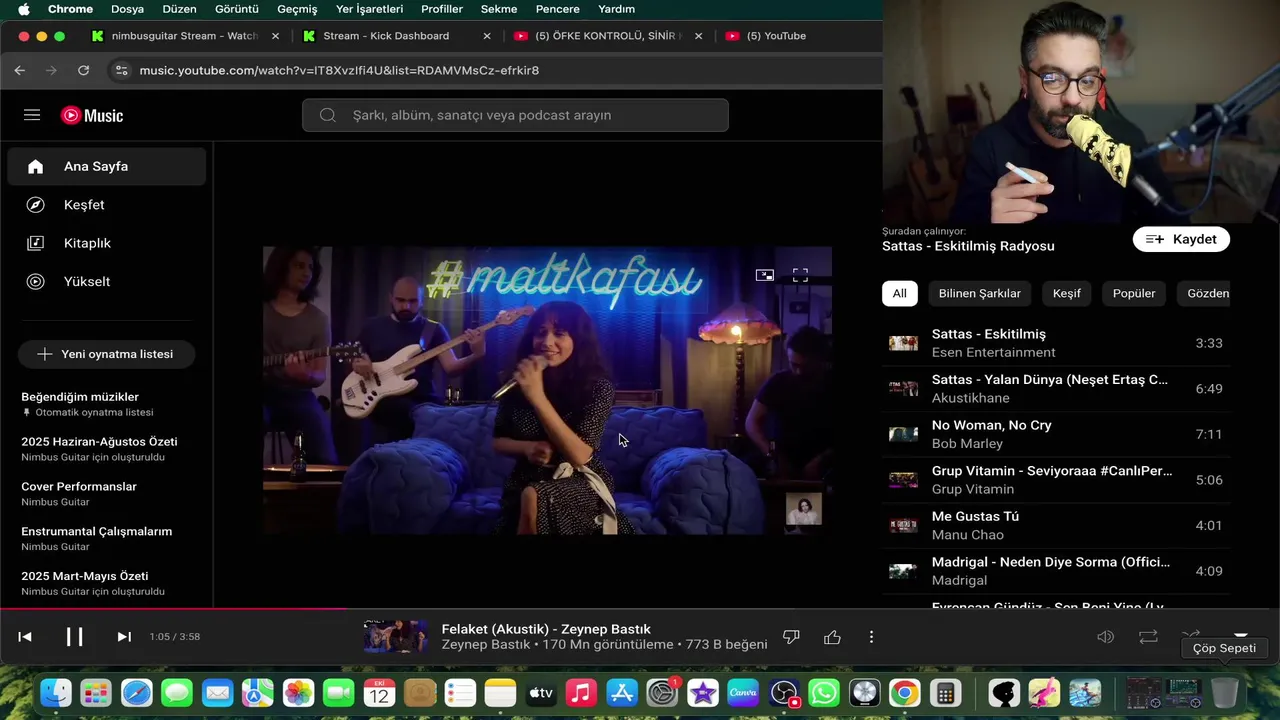Click the Felaket album thumbnail in player bar
The height and width of the screenshot is (720, 1280).
pos(396,637)
